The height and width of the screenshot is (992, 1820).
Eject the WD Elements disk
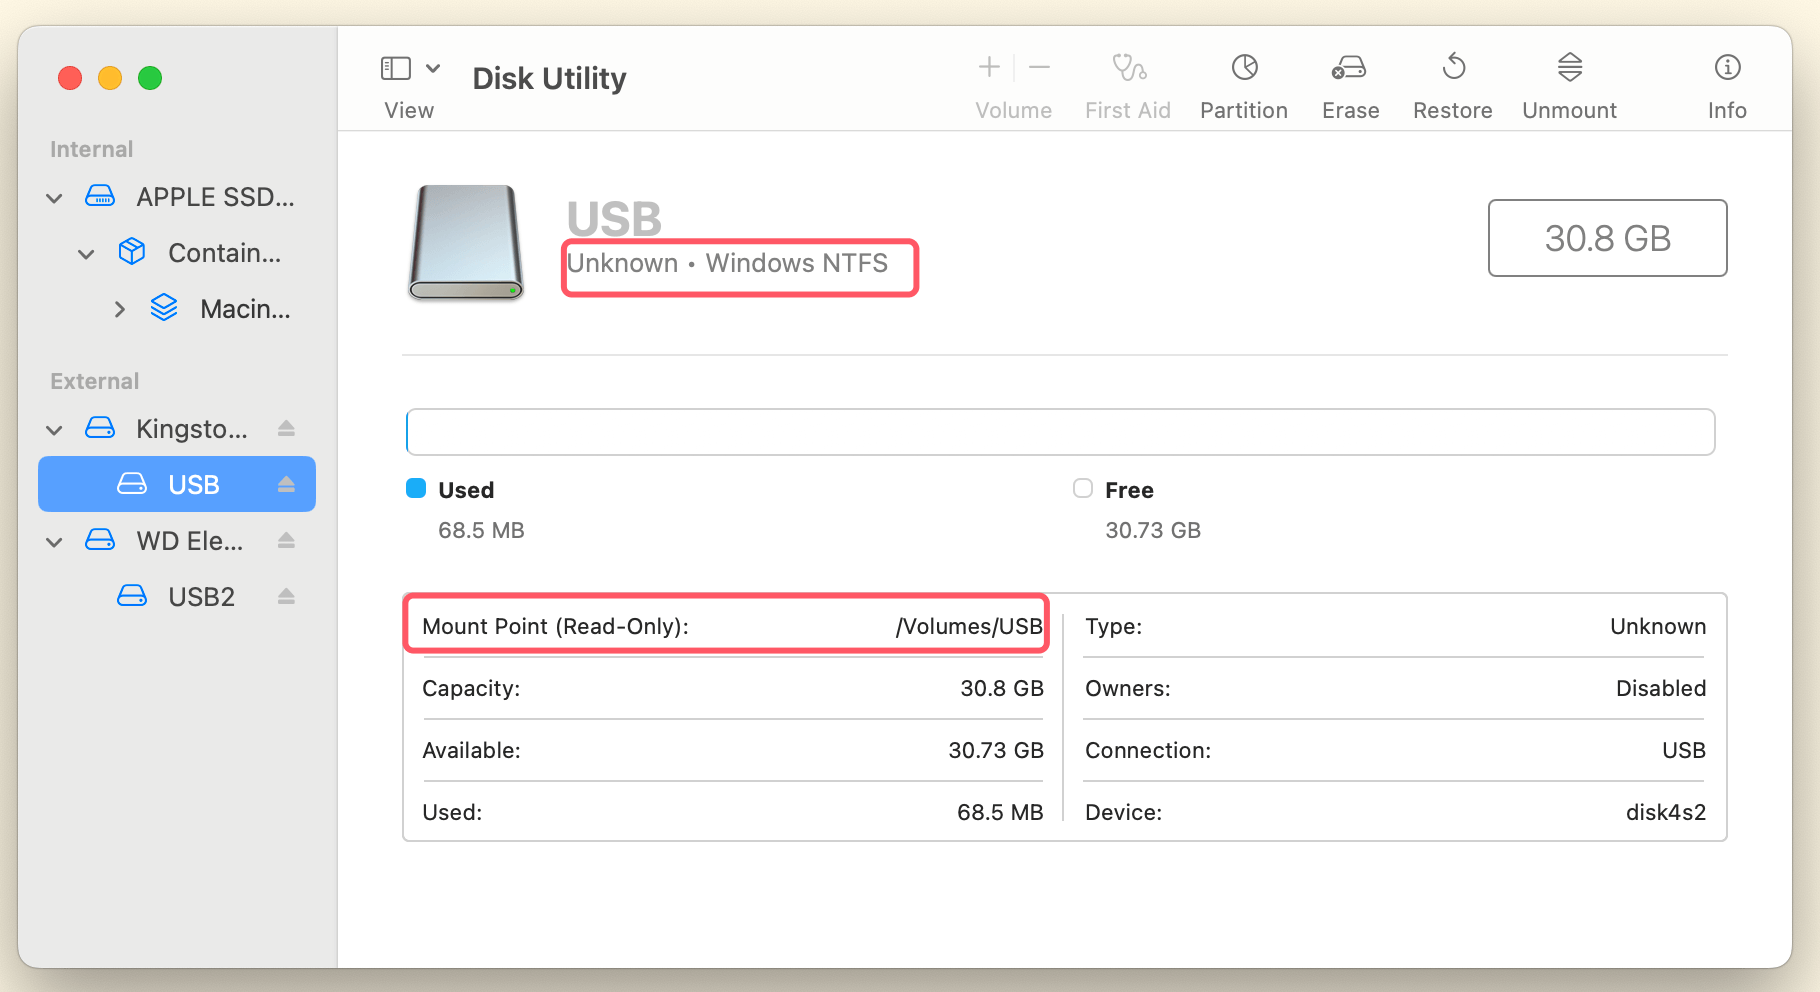287,540
